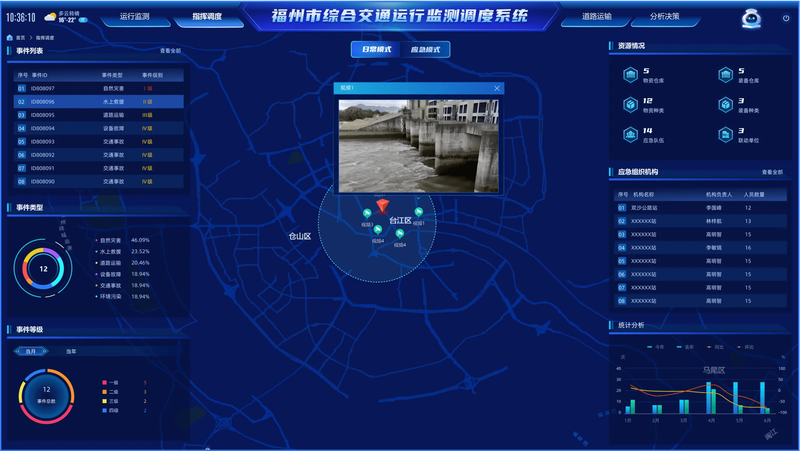The width and height of the screenshot is (800, 451).
Task: Click the 环境污染 legend entry in 事件类型
Action: (122, 296)
